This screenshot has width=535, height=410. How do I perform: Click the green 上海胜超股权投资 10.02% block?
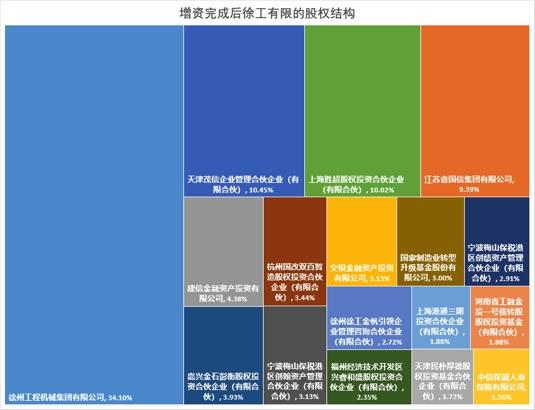pos(362,111)
